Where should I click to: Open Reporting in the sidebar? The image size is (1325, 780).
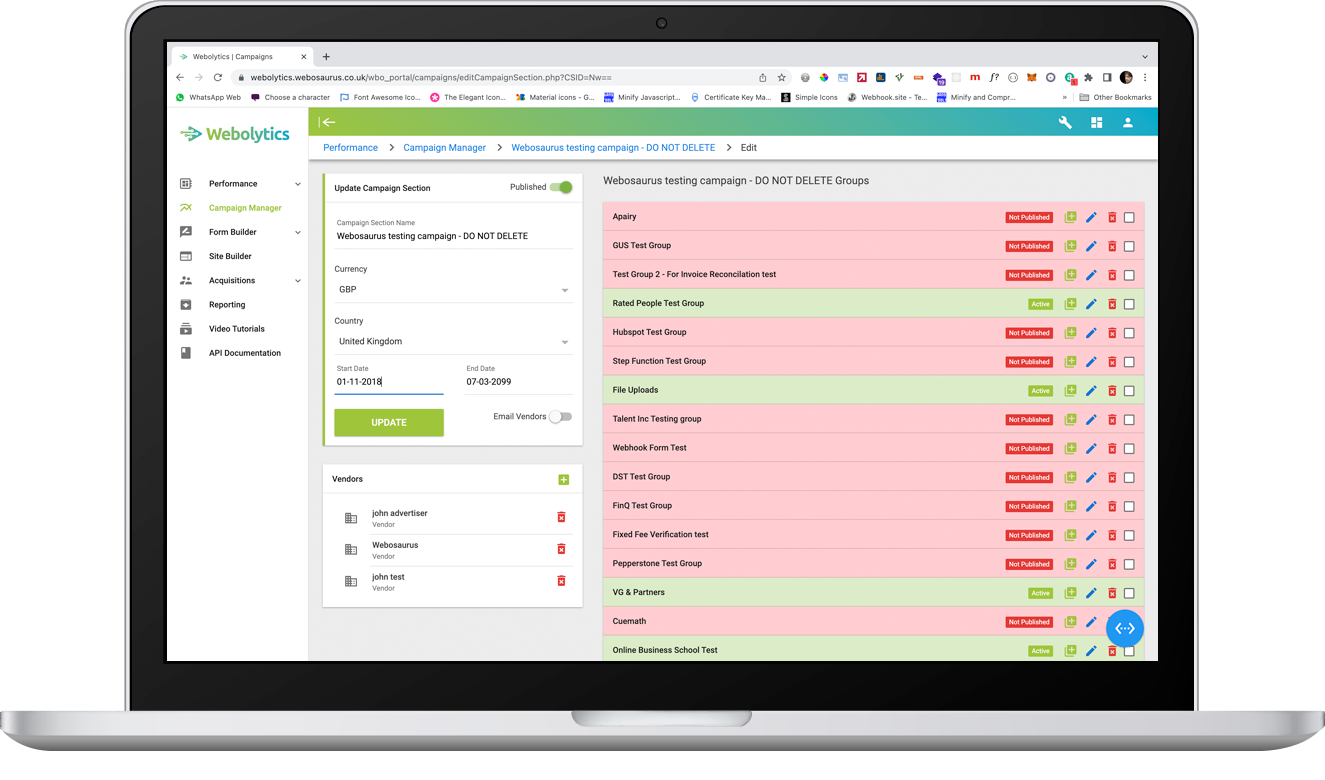[x=227, y=305]
